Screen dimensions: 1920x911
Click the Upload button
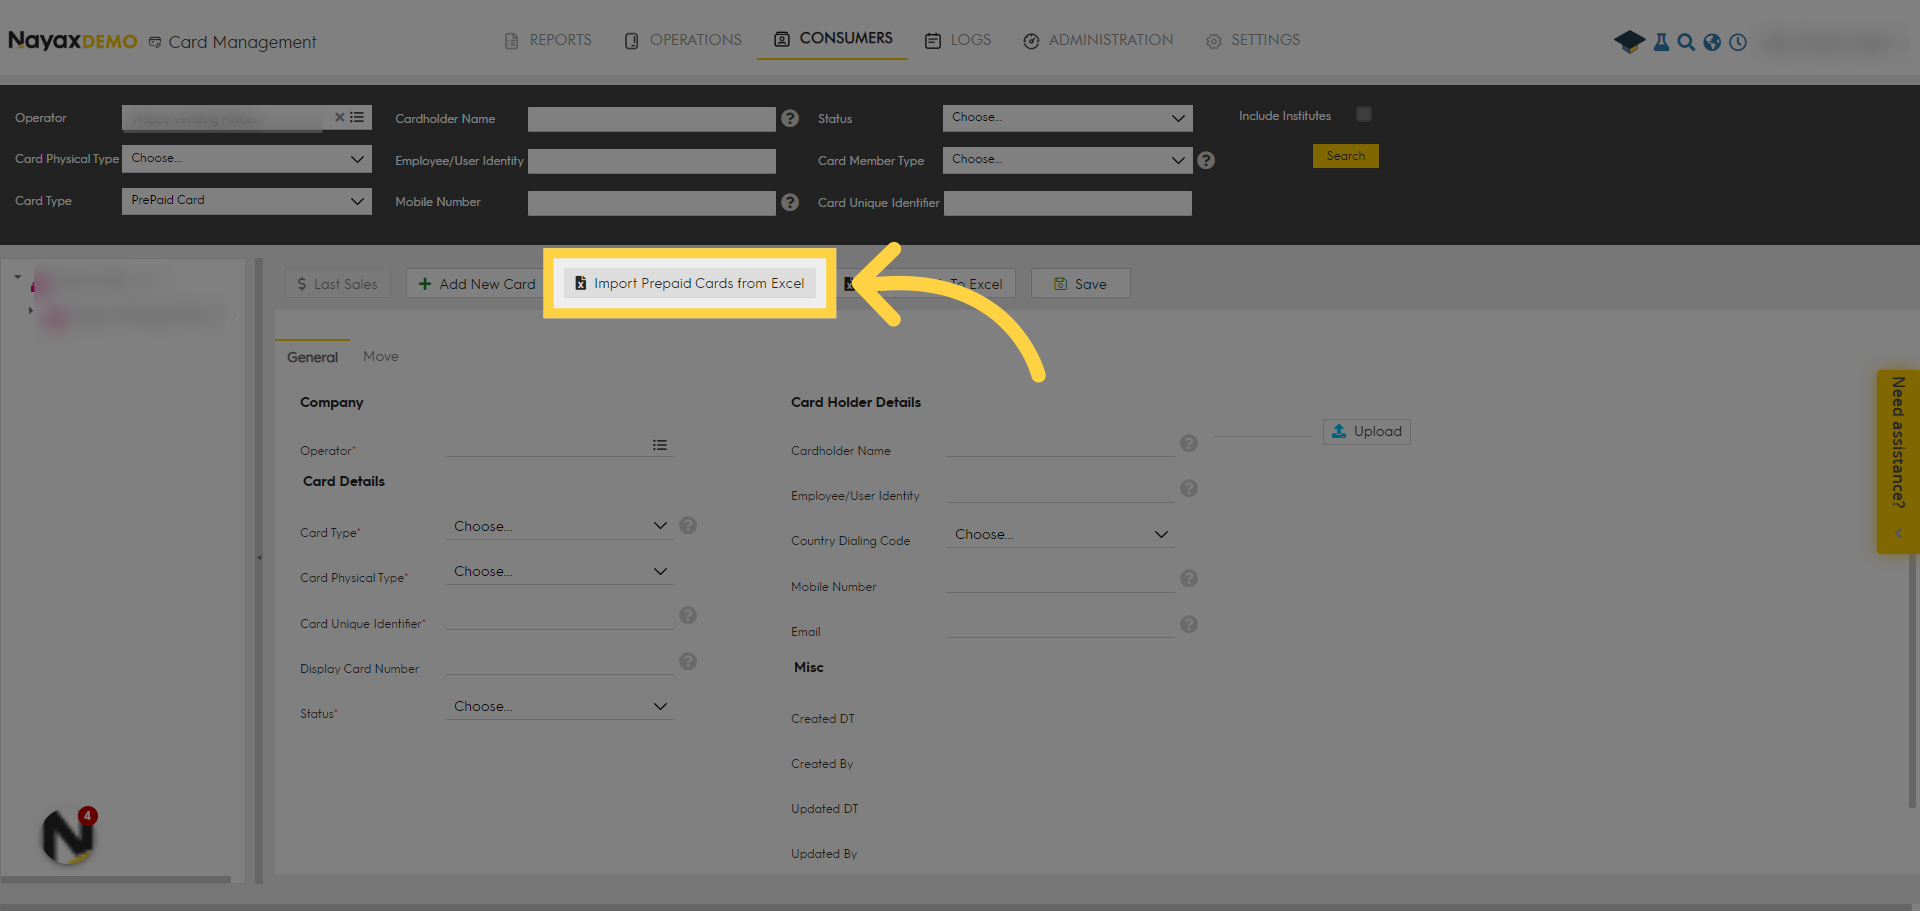[x=1367, y=431]
